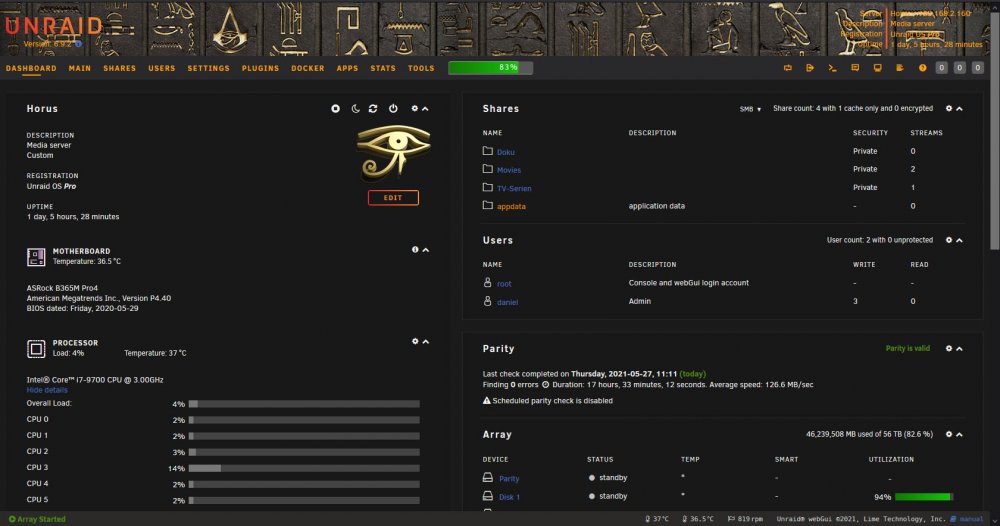Viewport: 1000px width, 526px height.
Task: Click the double-arrow switch toolbar icon
Action: pos(788,68)
